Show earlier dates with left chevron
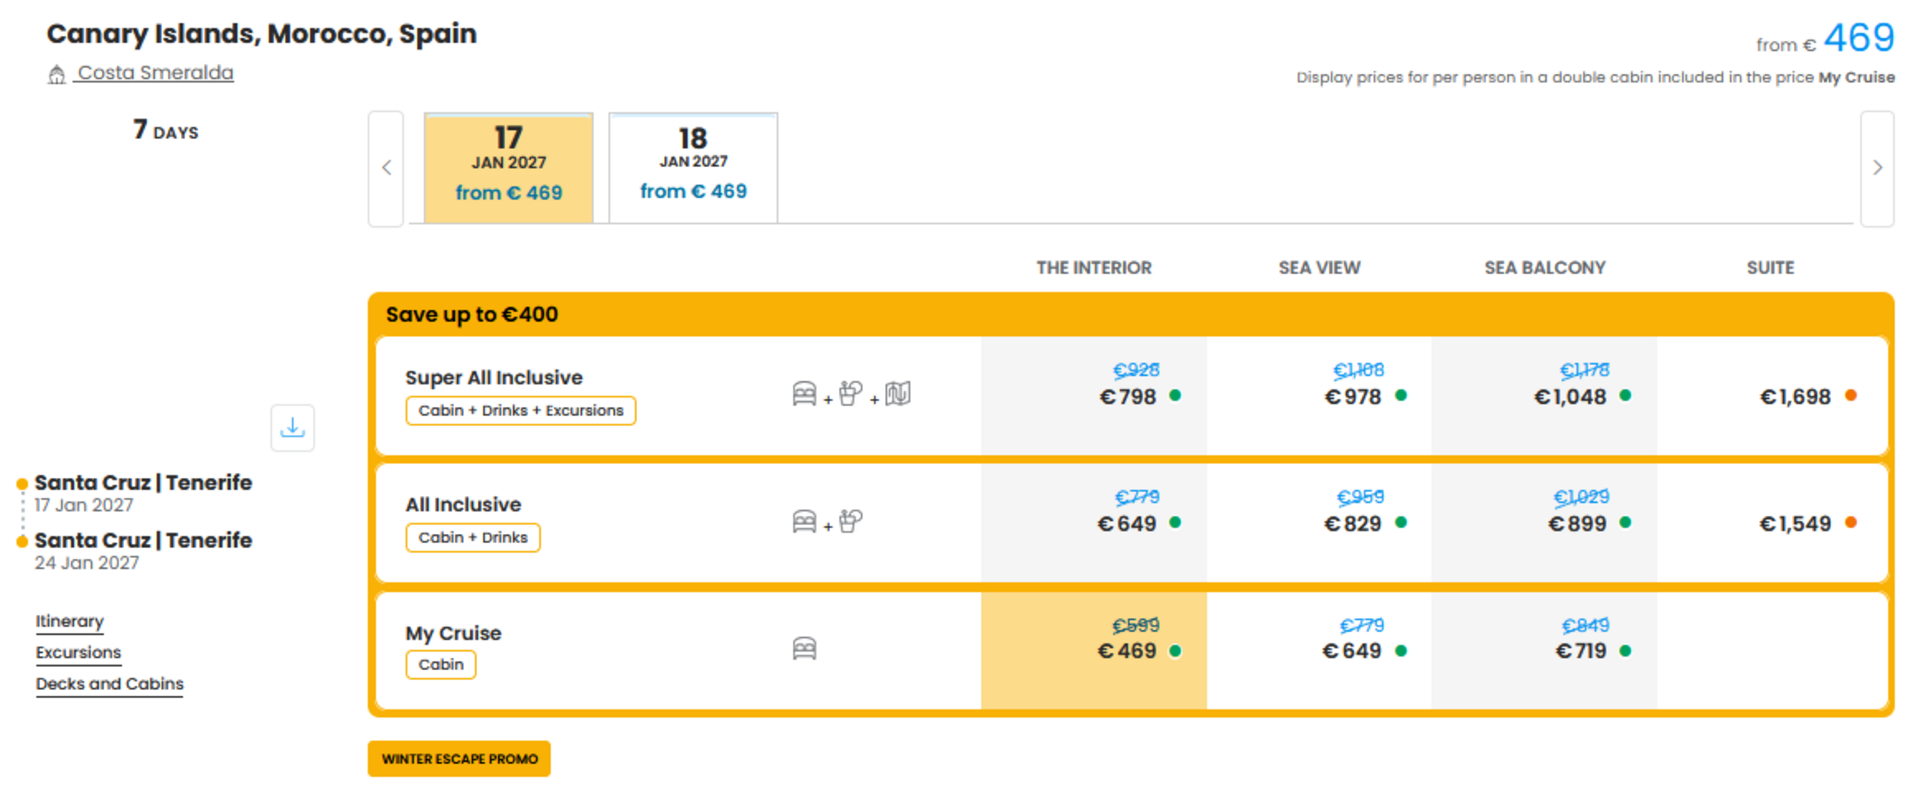 [386, 168]
